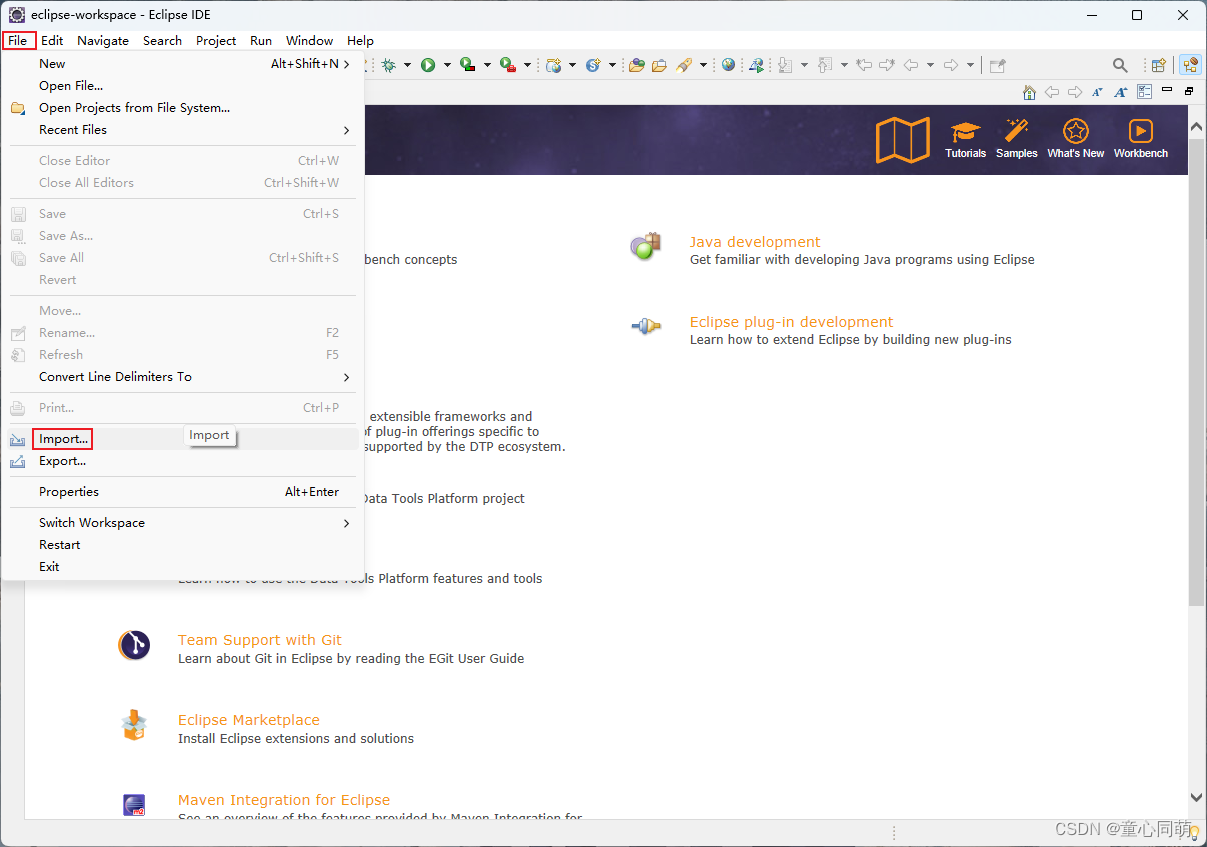This screenshot has width=1207, height=847.
Task: Open the Help menu
Action: click(360, 41)
